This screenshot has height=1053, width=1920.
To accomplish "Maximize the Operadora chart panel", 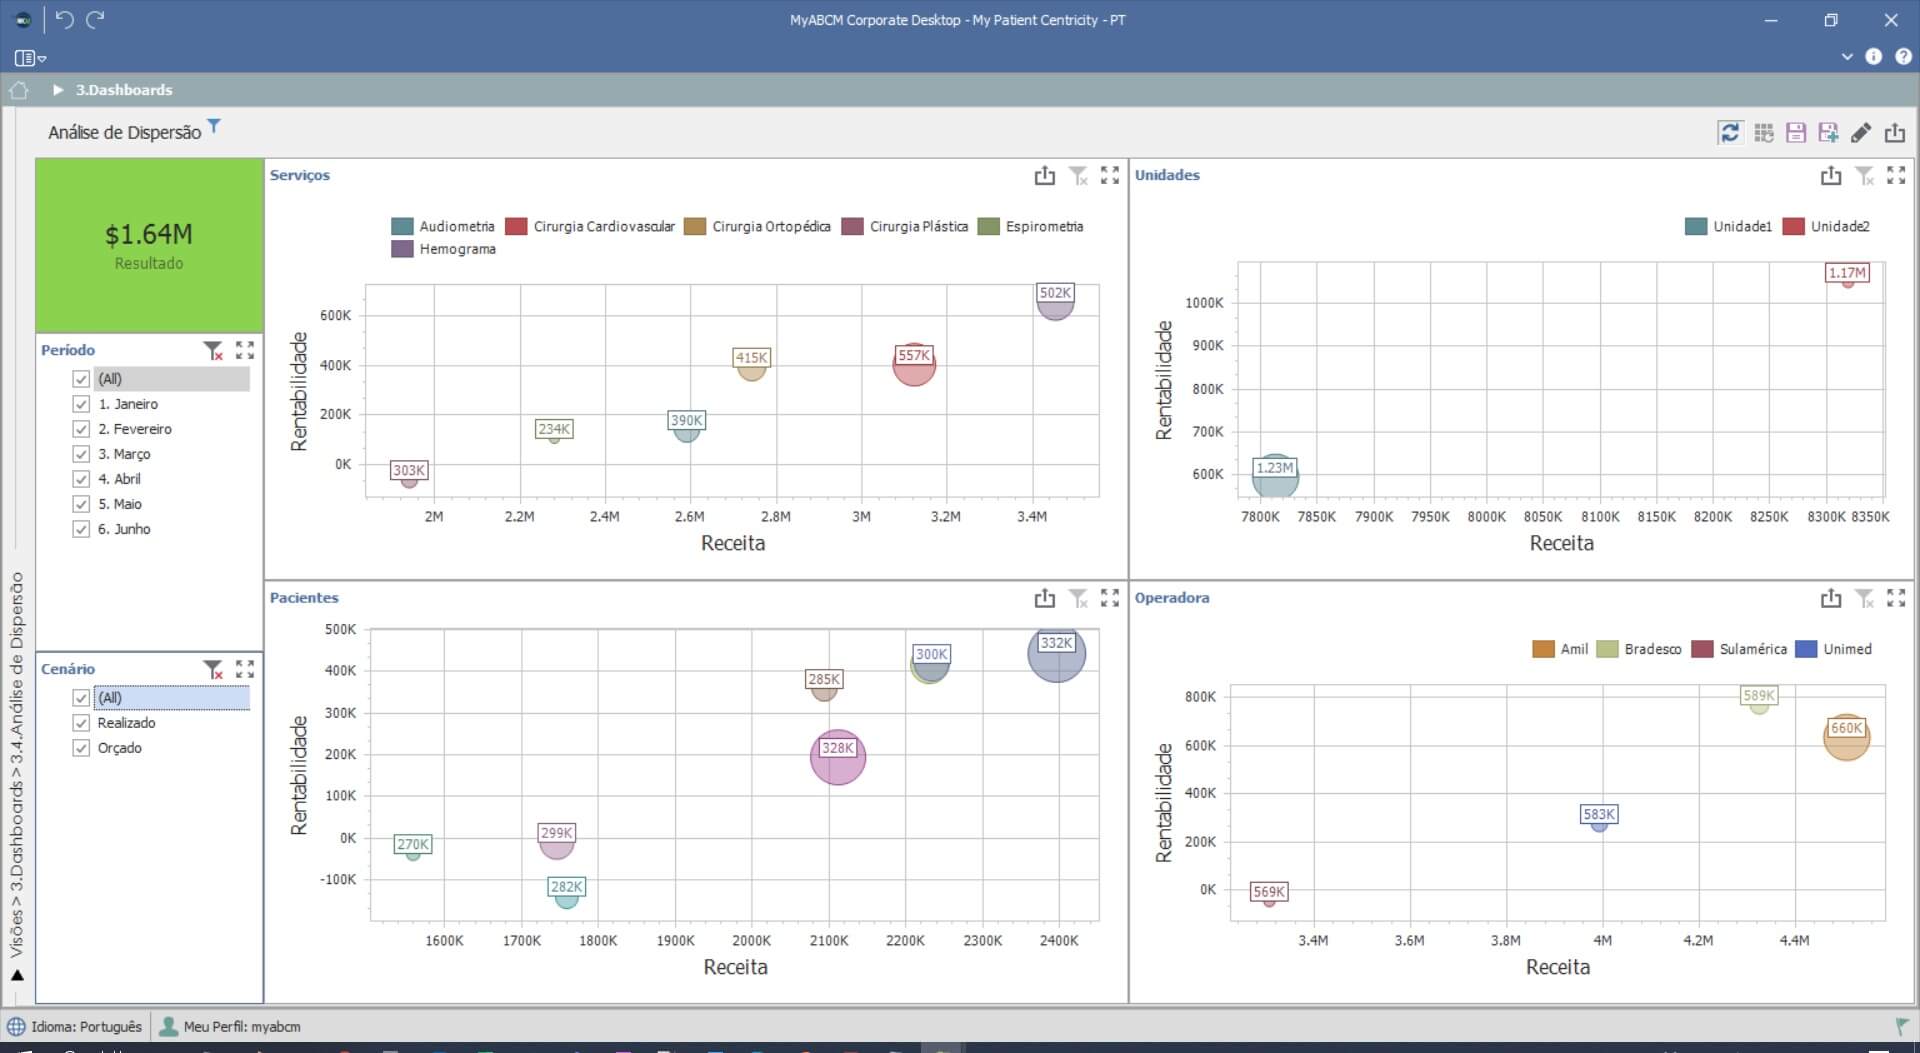I will tap(1896, 598).
